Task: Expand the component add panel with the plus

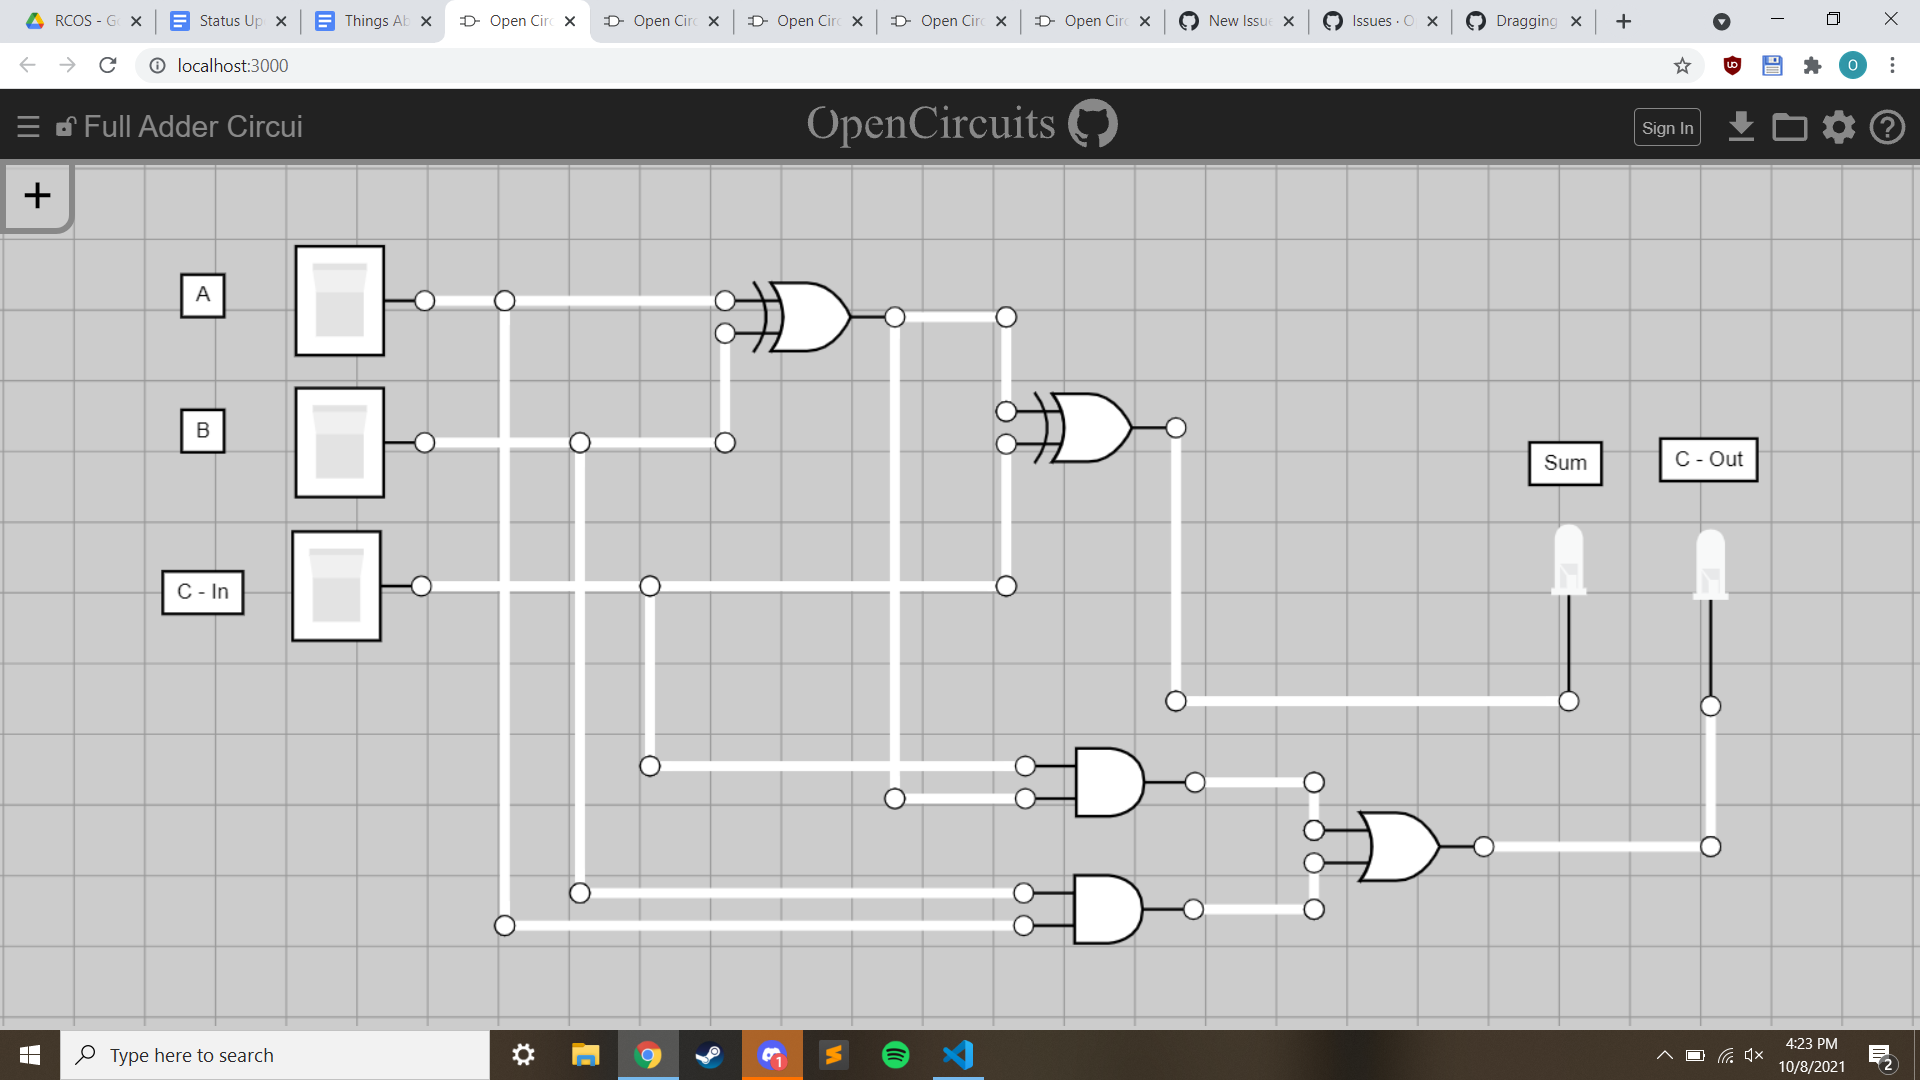Action: click(37, 195)
